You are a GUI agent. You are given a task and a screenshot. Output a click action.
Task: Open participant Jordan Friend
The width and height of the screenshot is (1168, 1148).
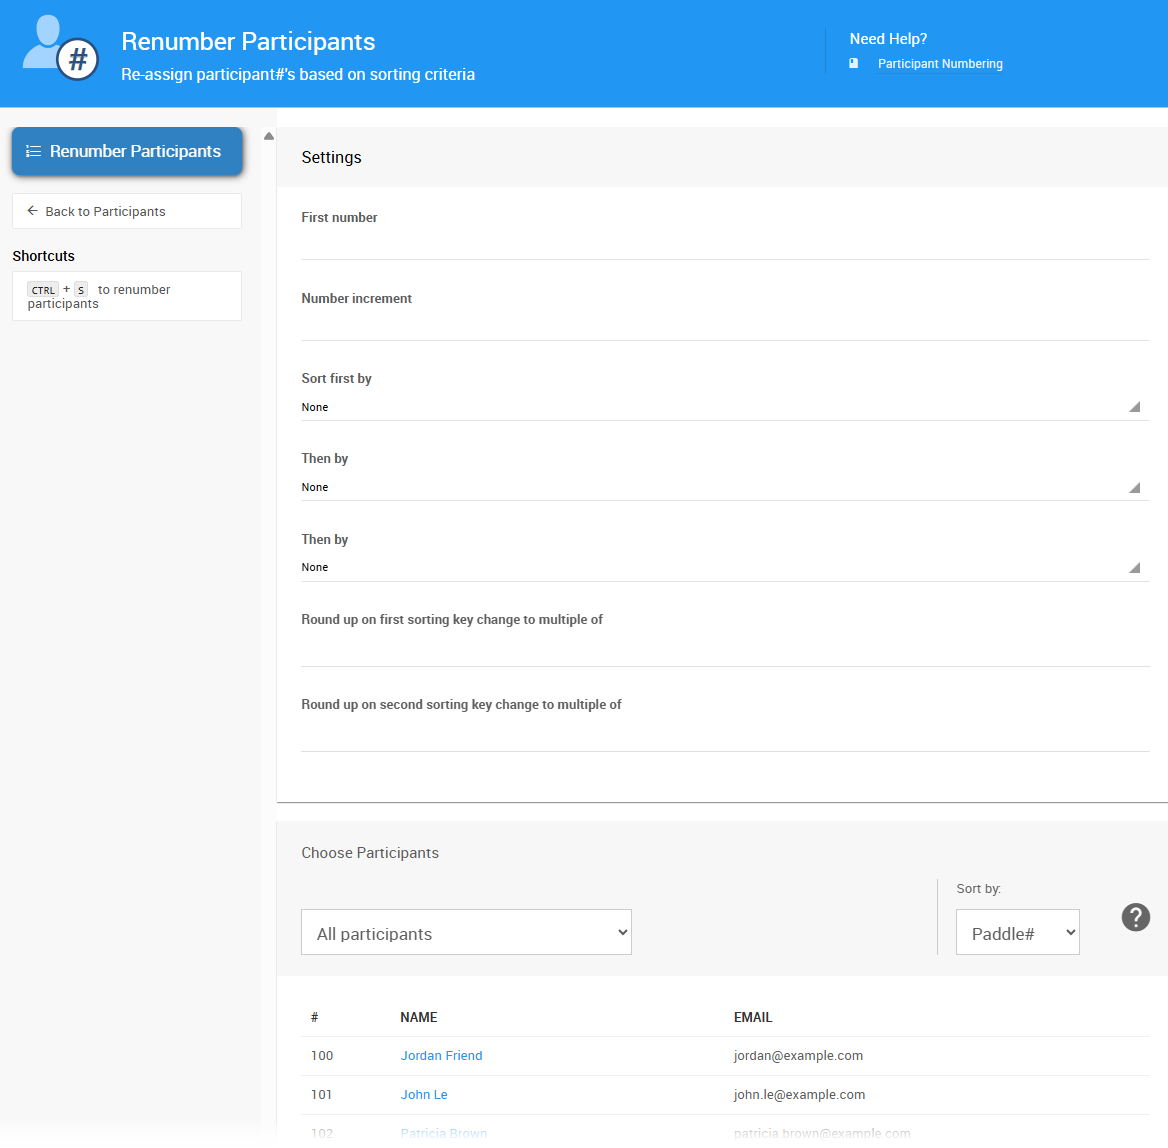click(x=441, y=1055)
